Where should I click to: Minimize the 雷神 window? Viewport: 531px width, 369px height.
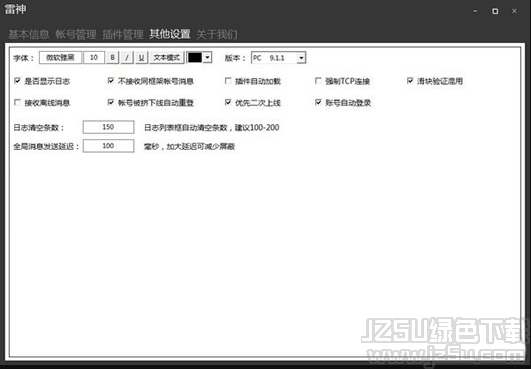click(475, 11)
